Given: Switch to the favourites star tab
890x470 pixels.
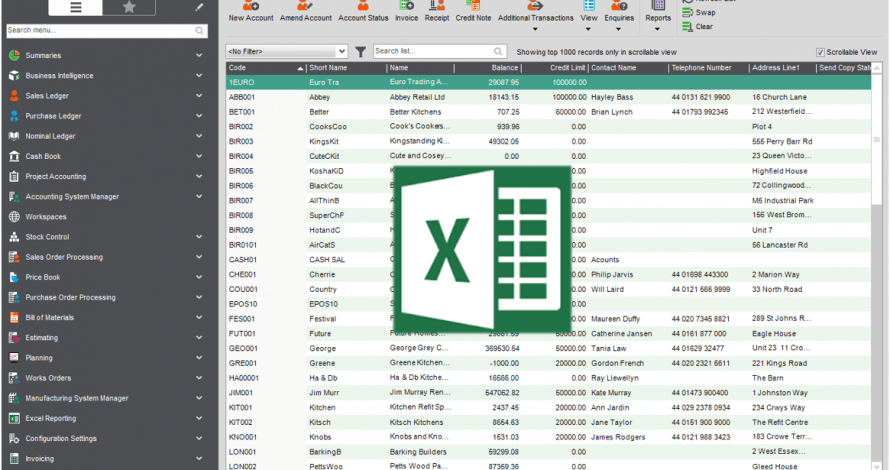Looking at the screenshot, I should (x=129, y=7).
